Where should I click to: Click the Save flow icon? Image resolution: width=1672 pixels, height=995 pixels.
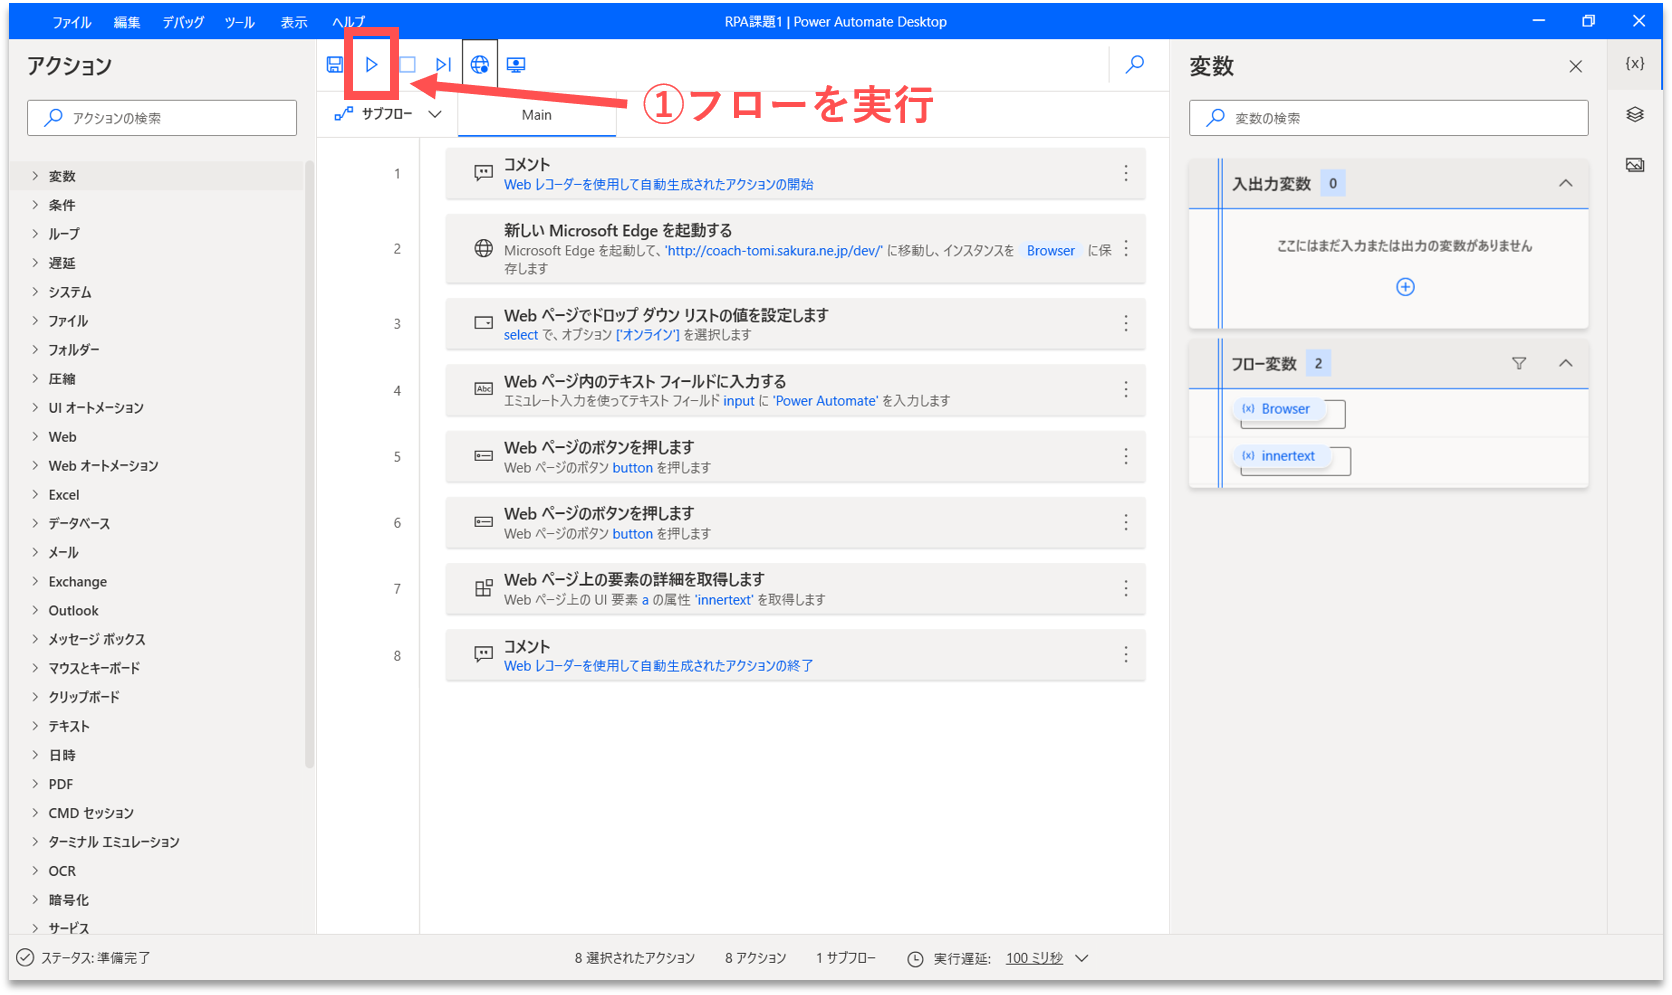coord(335,65)
